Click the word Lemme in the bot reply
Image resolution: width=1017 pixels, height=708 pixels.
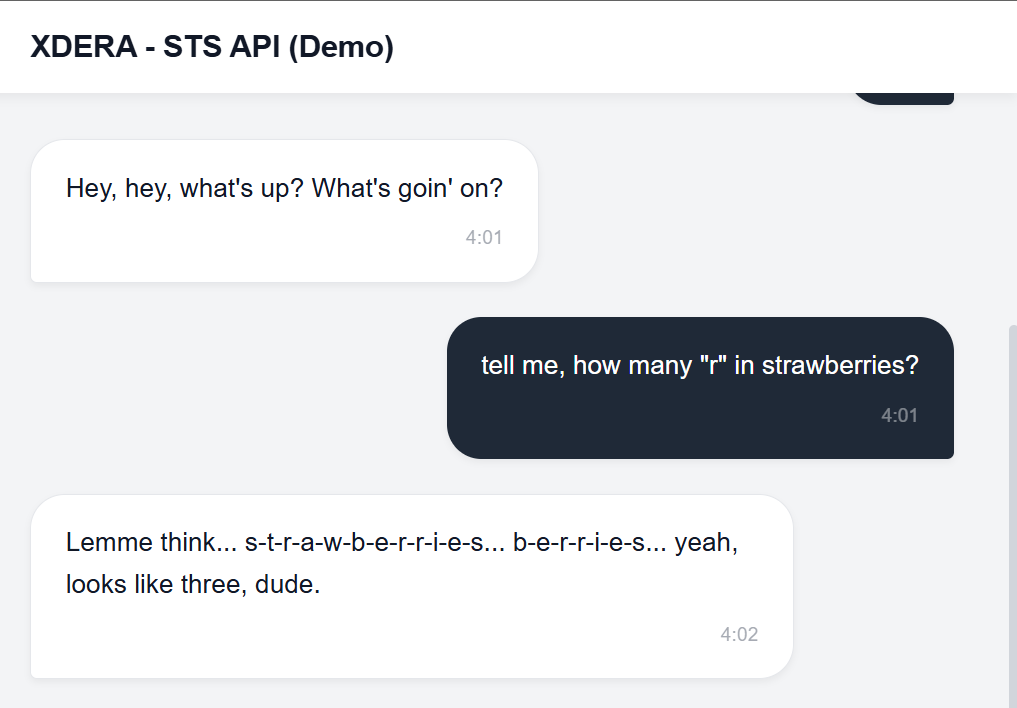(x=103, y=542)
